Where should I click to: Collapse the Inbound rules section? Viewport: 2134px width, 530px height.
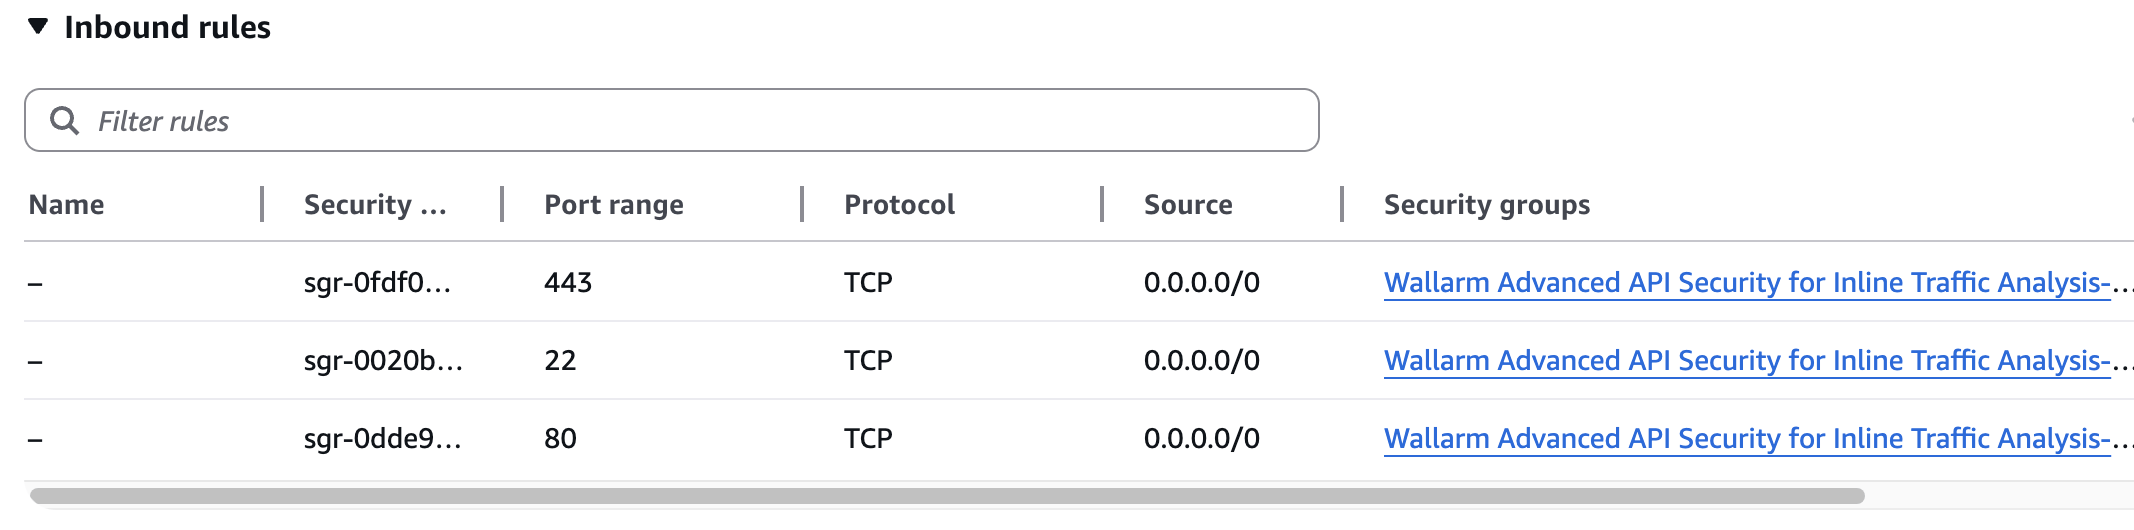coord(38,27)
